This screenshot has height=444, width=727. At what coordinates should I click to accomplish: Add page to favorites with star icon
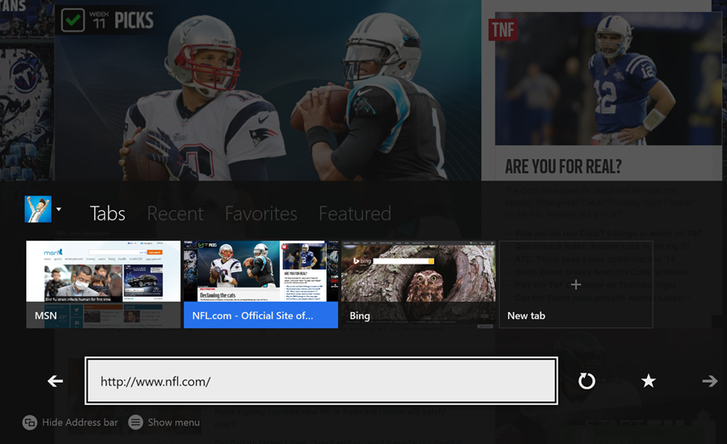point(648,381)
